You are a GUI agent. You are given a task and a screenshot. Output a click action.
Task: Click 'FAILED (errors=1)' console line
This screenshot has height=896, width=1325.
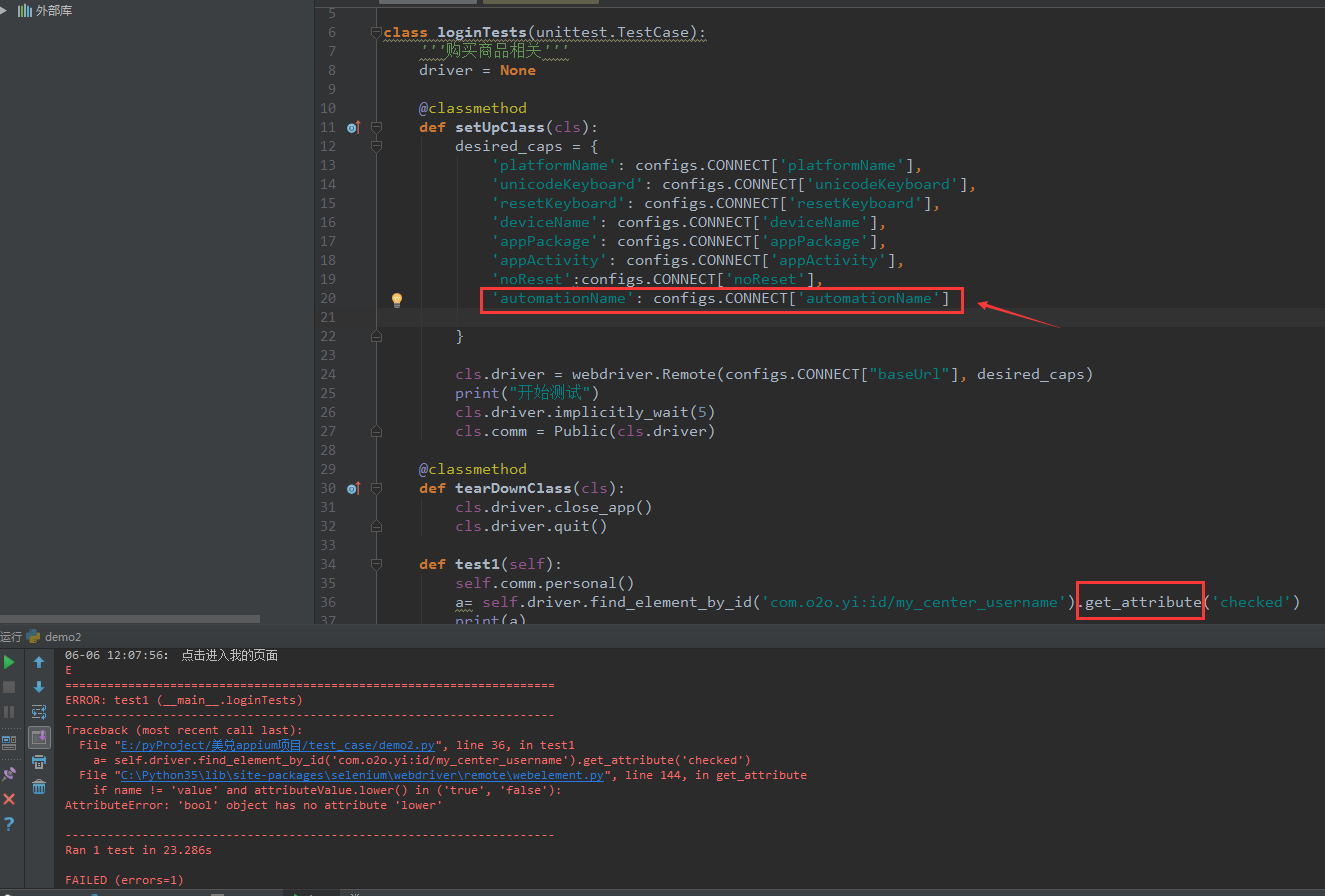click(124, 880)
